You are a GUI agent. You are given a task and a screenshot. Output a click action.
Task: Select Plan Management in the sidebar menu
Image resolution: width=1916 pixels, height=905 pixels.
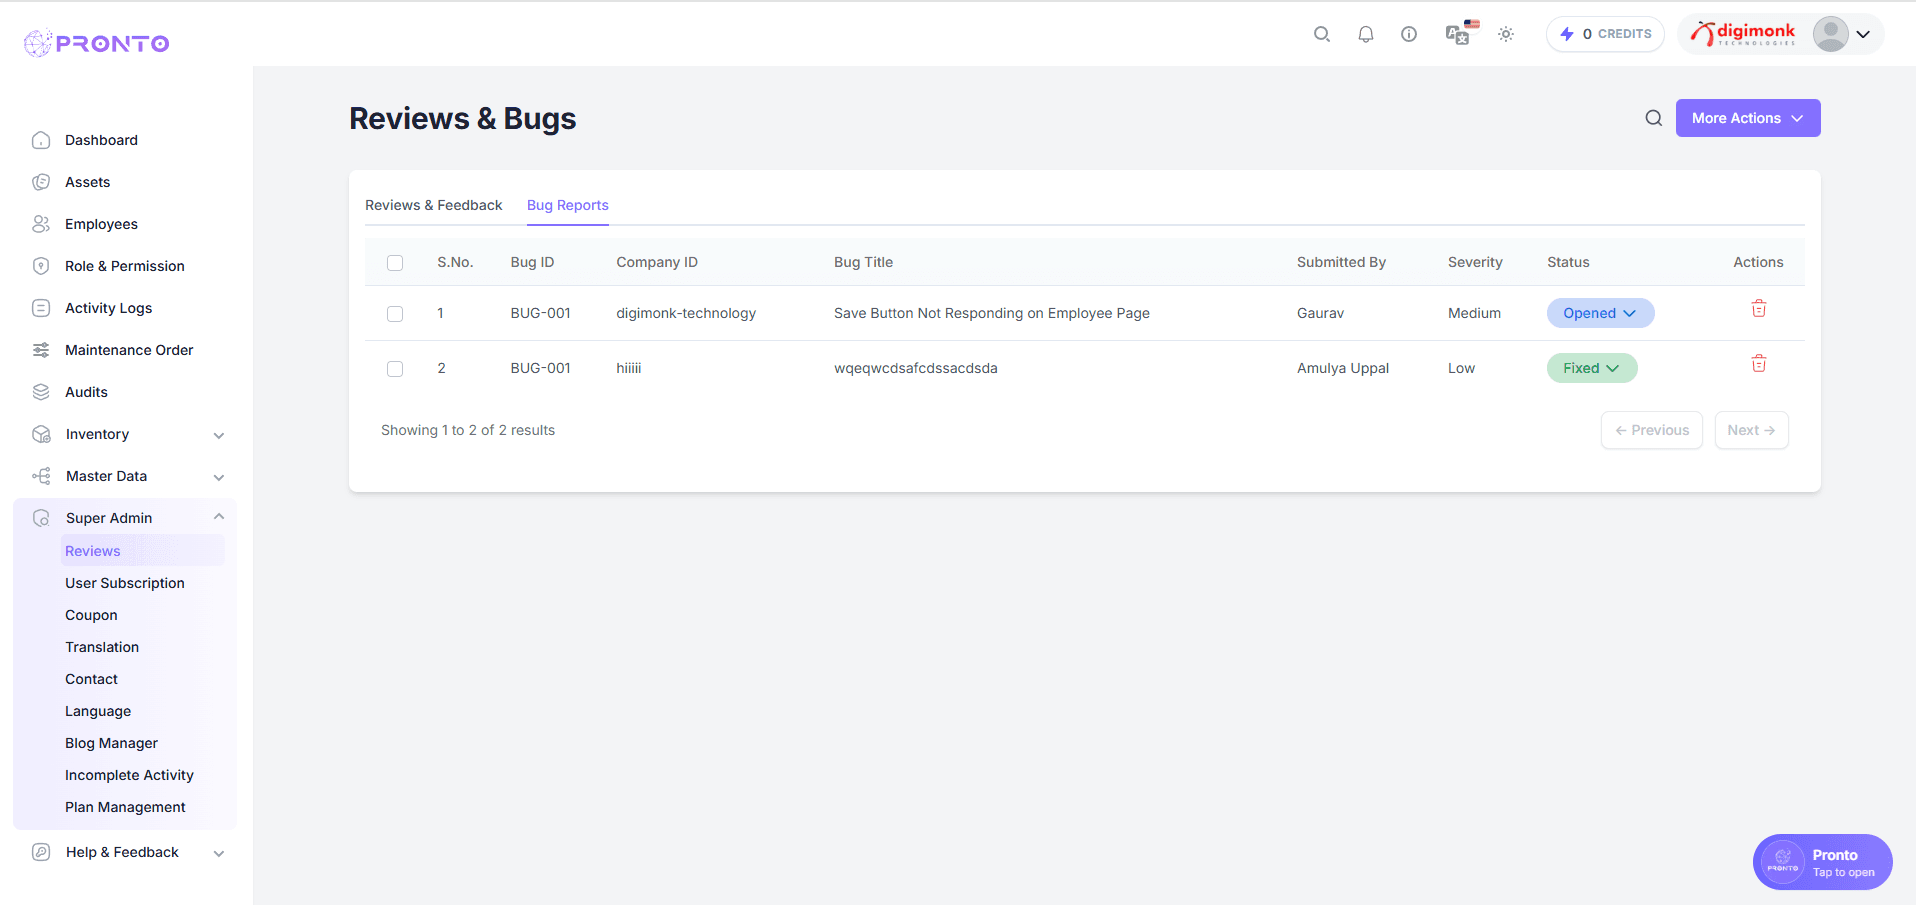125,807
